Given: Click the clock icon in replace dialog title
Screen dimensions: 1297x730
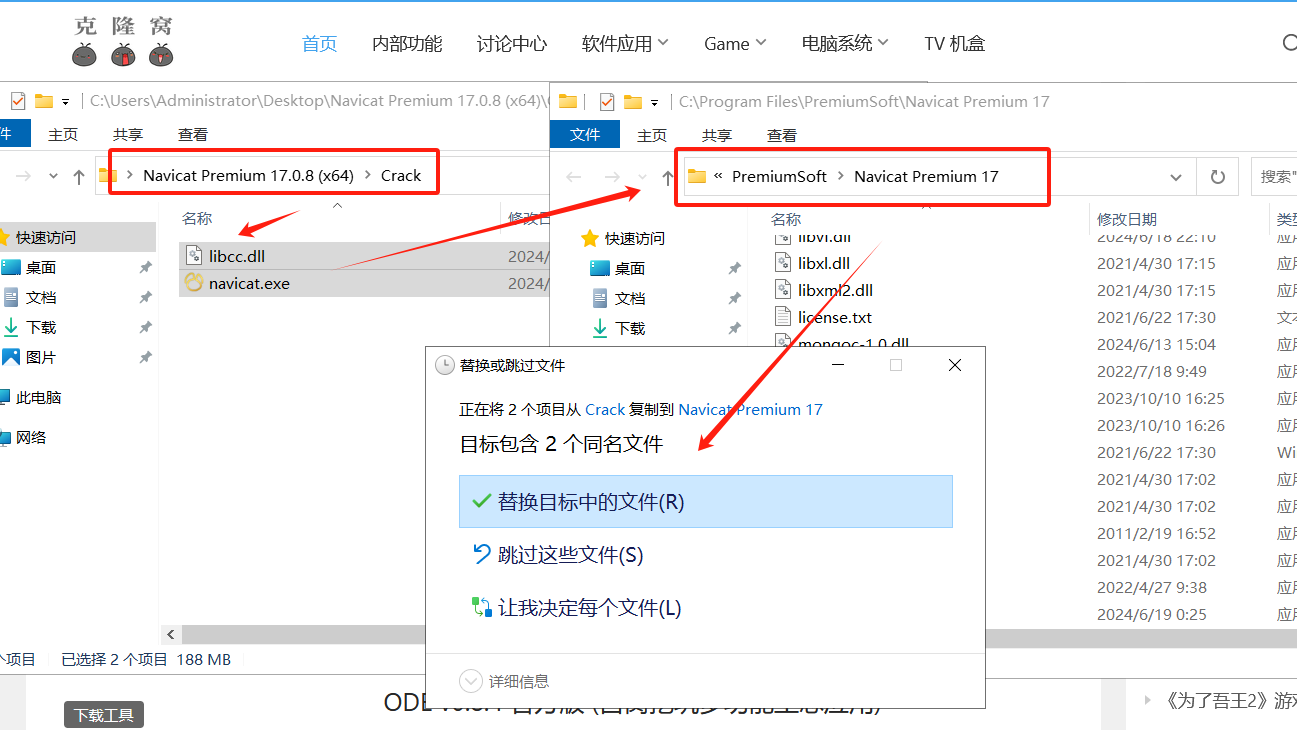Looking at the screenshot, I should point(445,366).
